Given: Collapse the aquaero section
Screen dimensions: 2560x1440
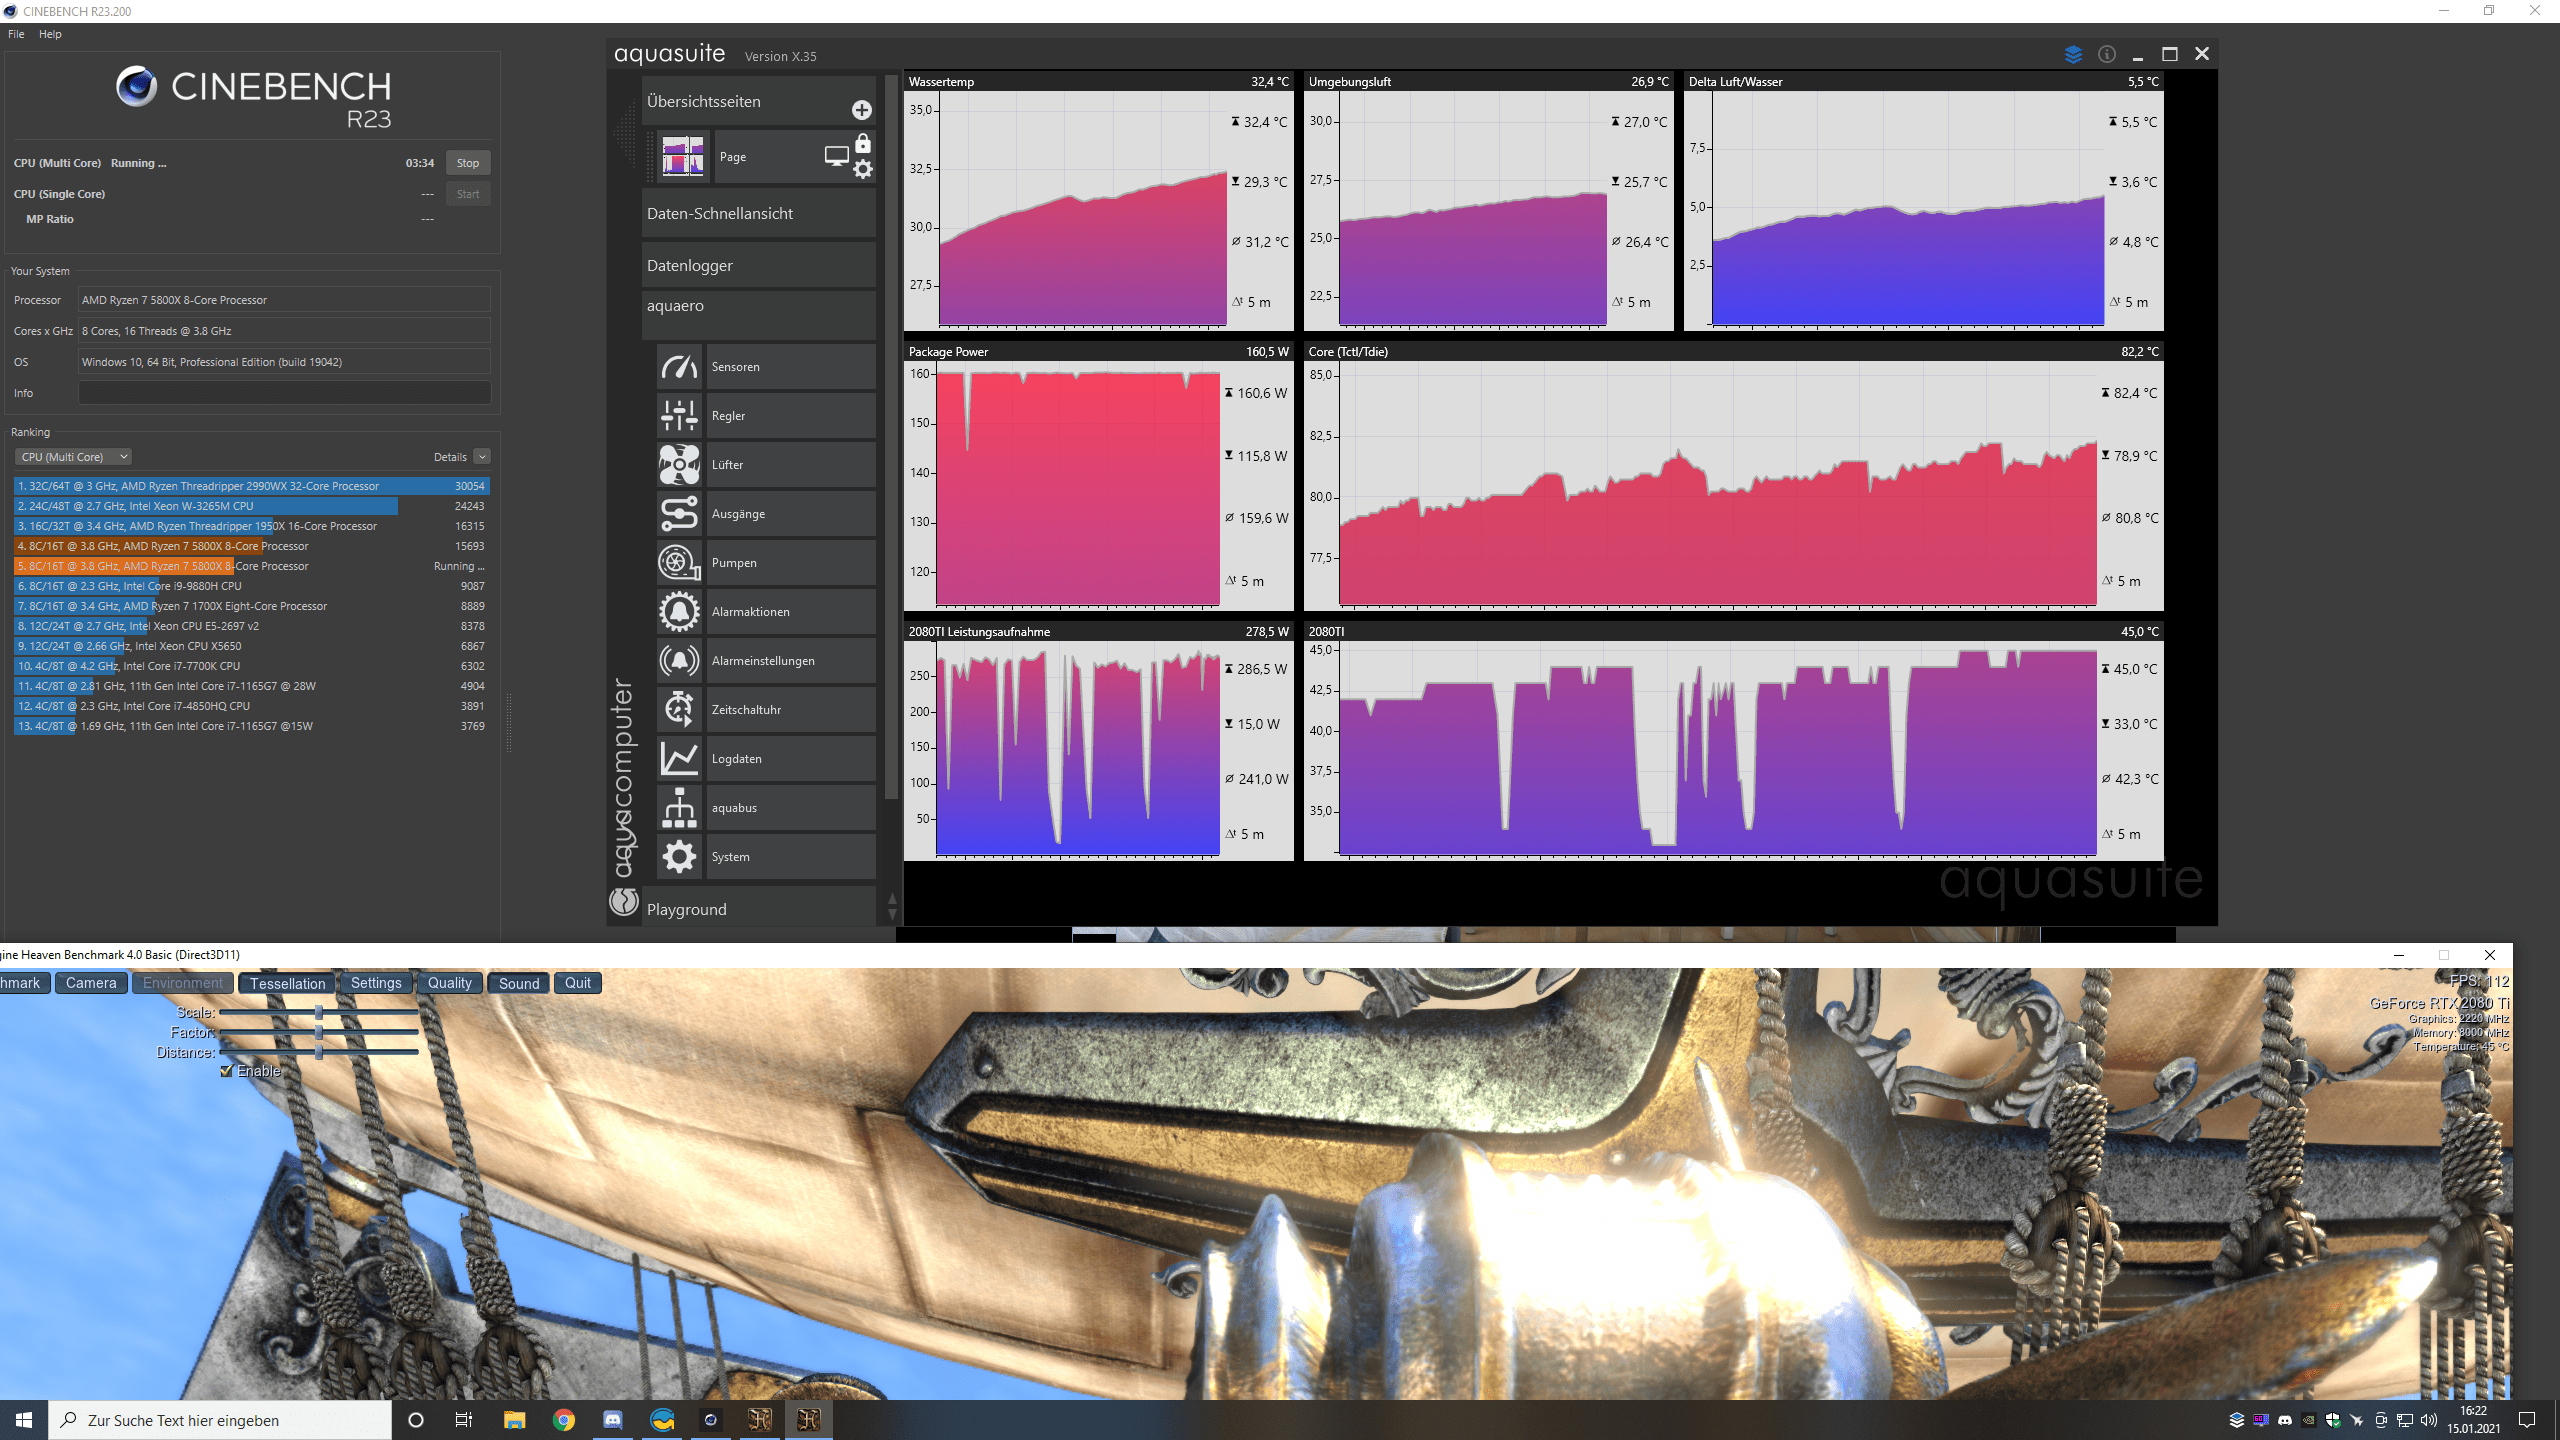Looking at the screenshot, I should [x=758, y=314].
